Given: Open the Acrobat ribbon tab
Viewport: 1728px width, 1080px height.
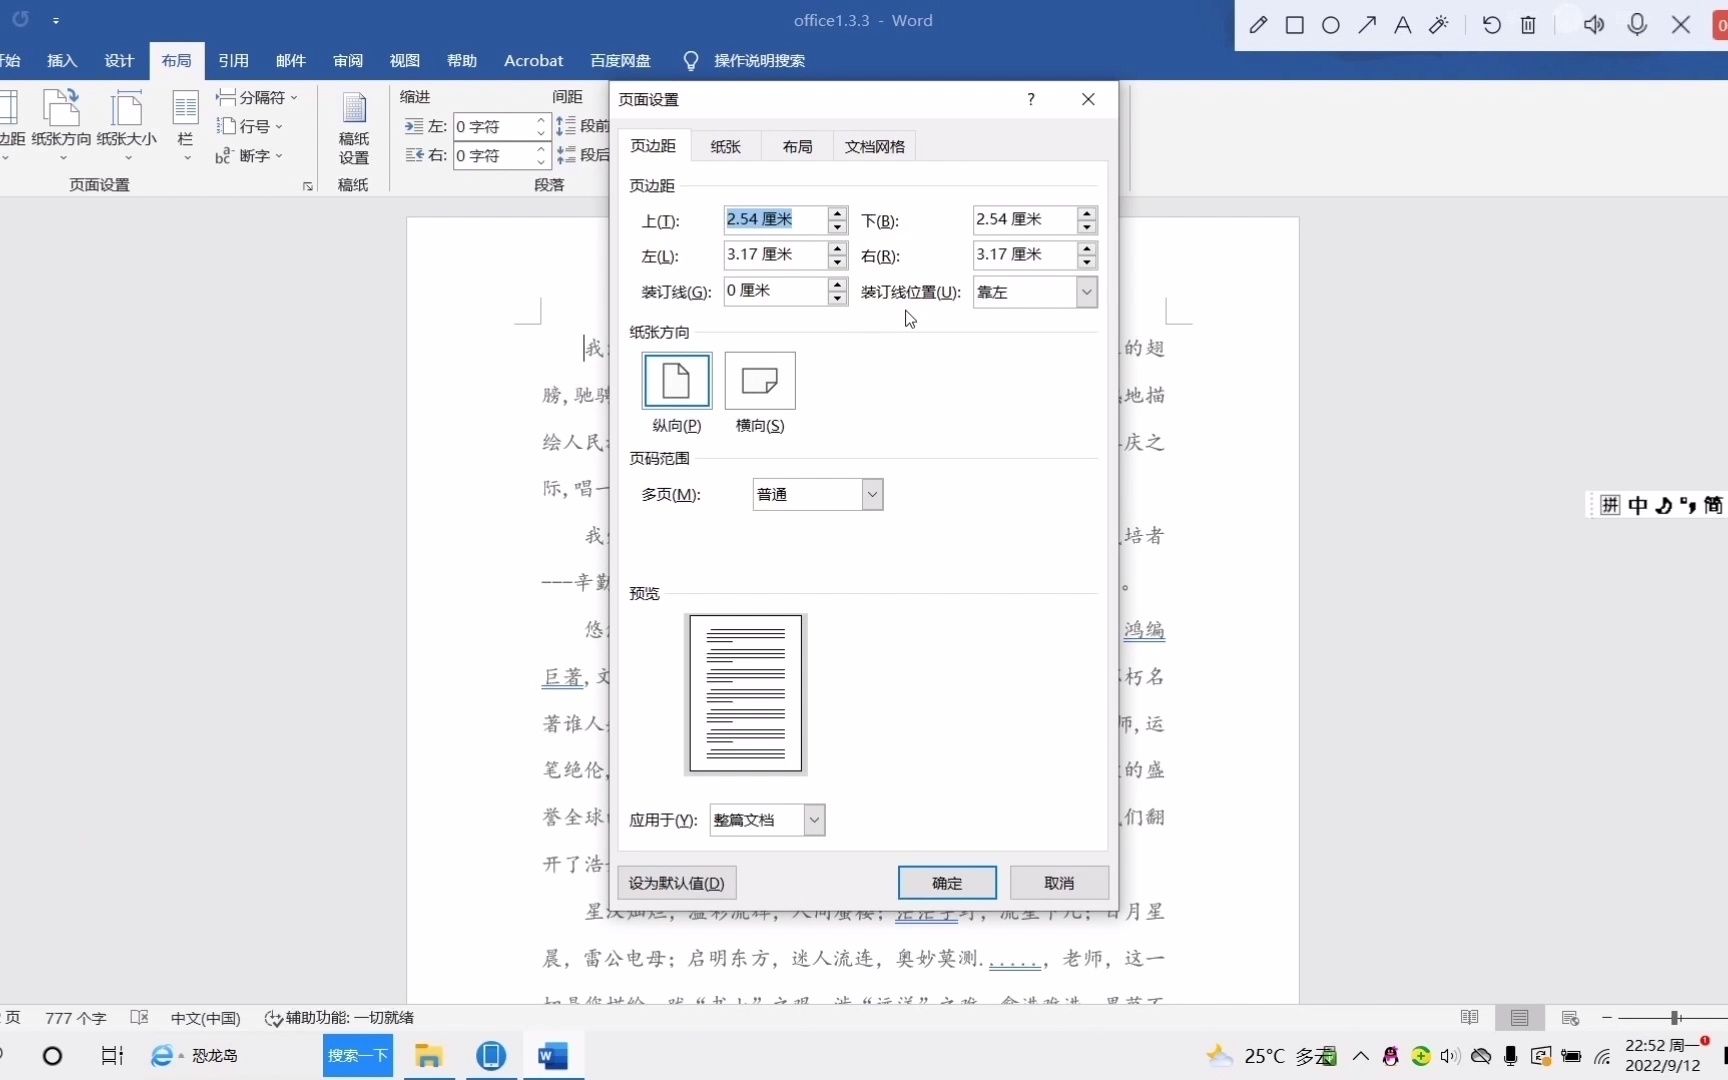Looking at the screenshot, I should click(x=533, y=61).
